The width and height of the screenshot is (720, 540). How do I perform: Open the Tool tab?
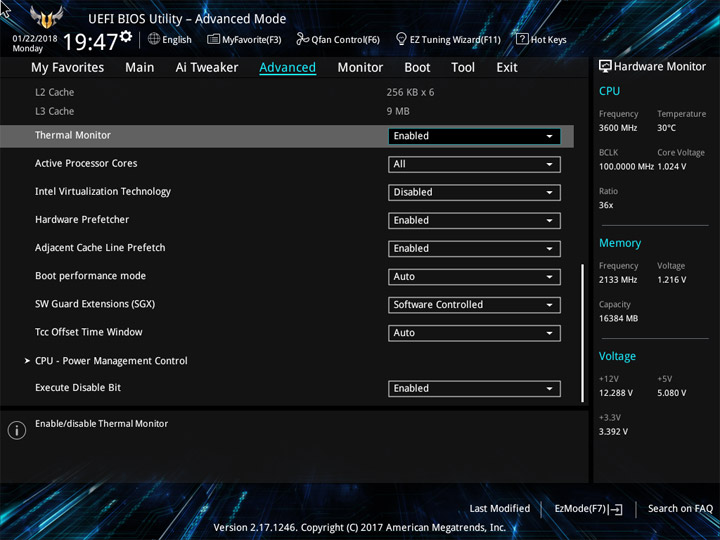463,68
